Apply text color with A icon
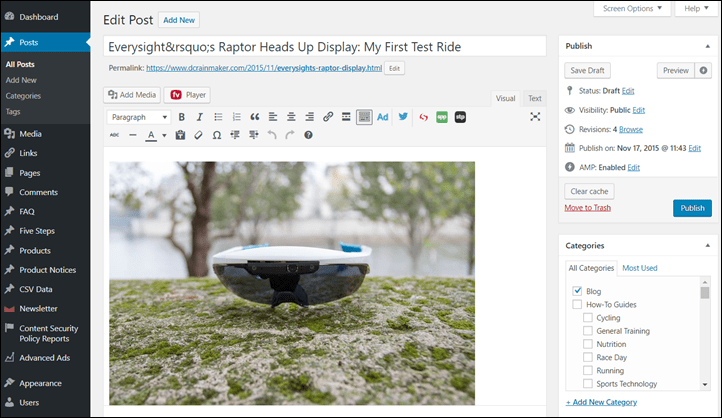Image resolution: width=722 pixels, height=418 pixels. [151, 135]
